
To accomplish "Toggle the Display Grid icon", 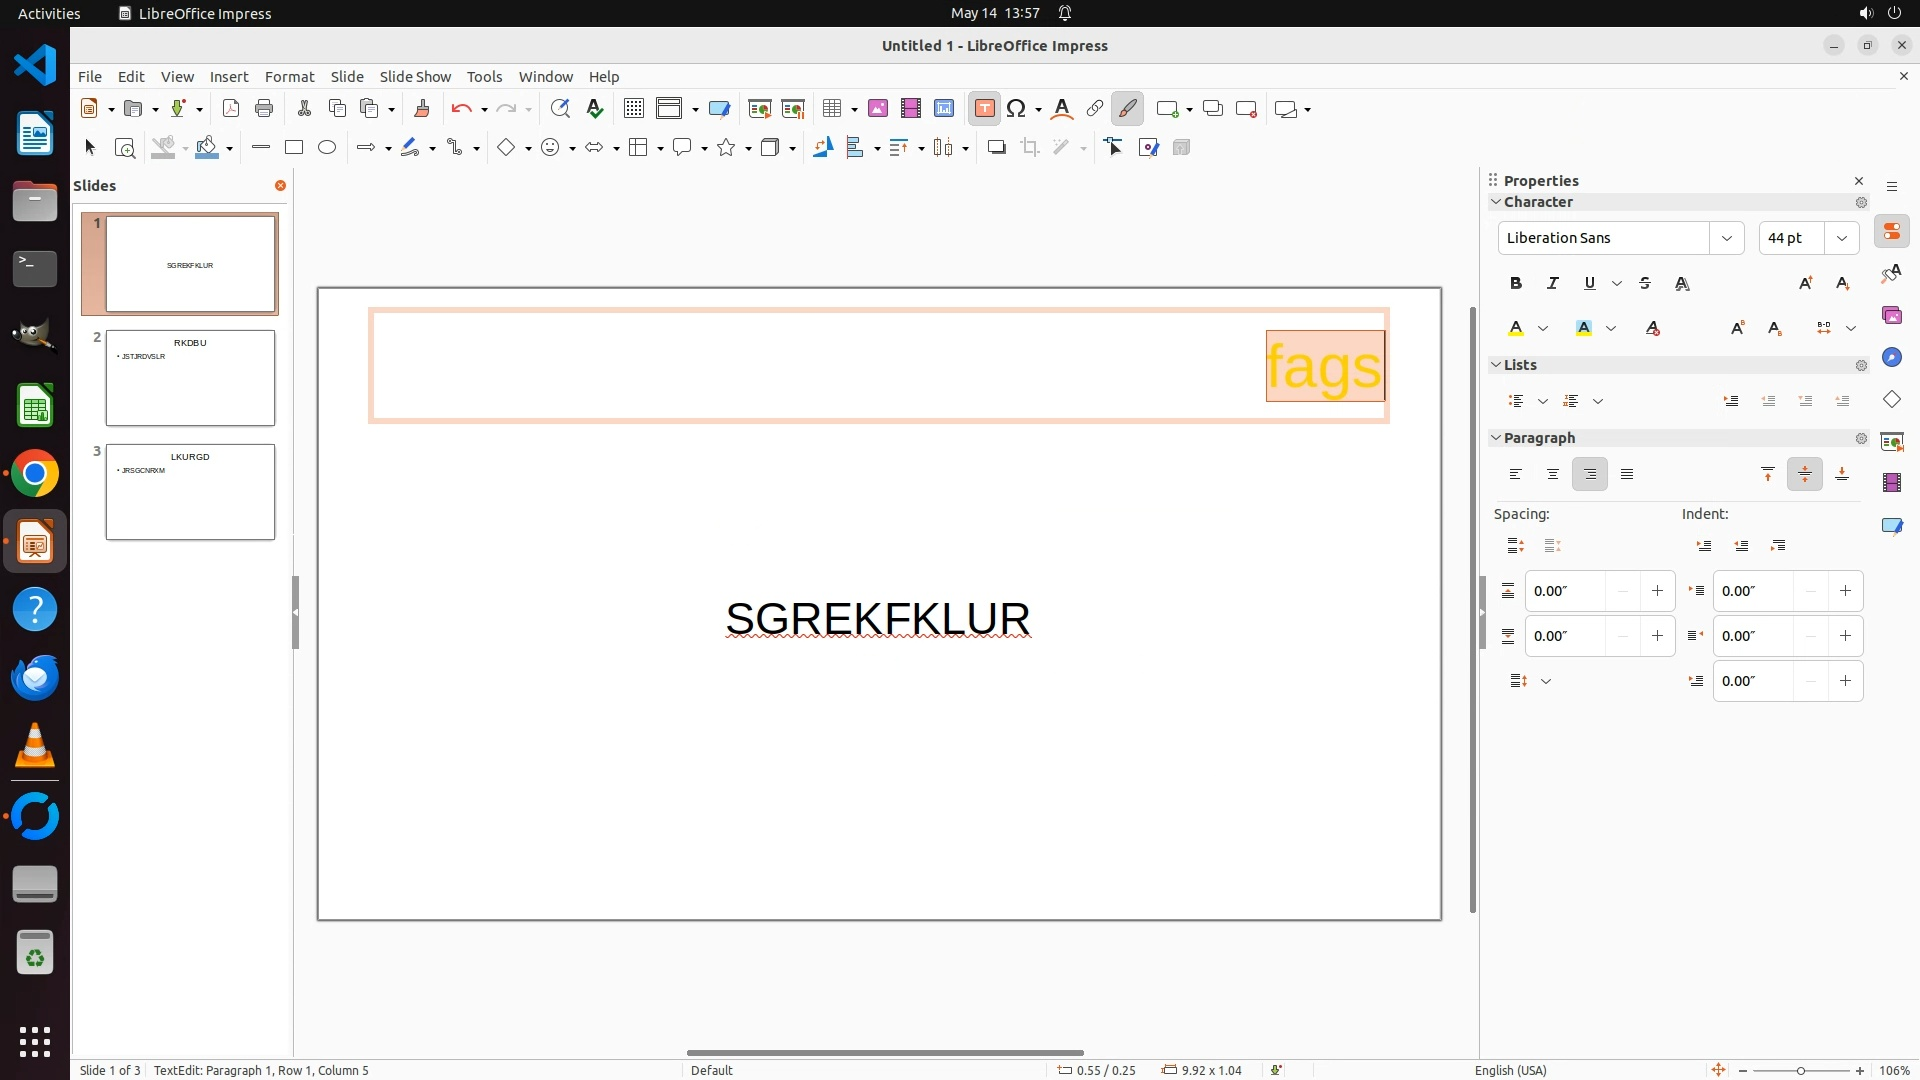I will point(633,109).
